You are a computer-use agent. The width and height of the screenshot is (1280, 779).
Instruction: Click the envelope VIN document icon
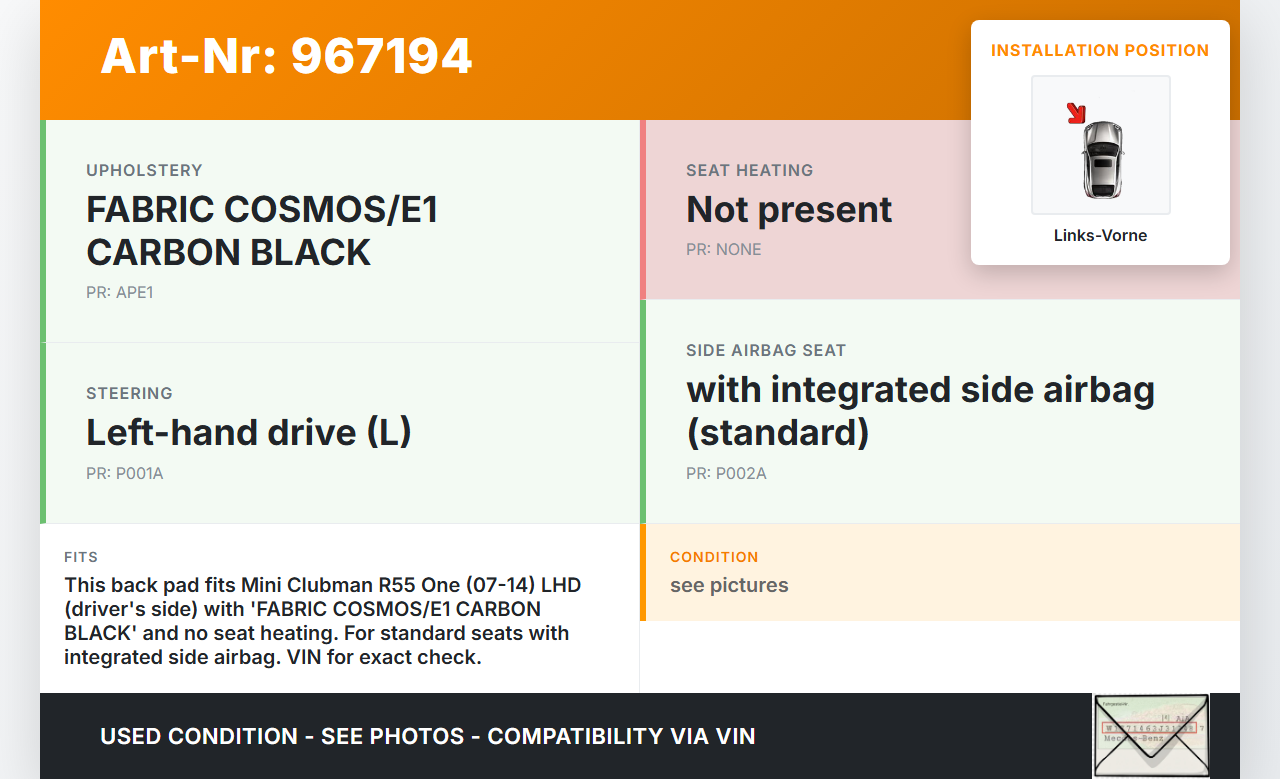click(1150, 735)
